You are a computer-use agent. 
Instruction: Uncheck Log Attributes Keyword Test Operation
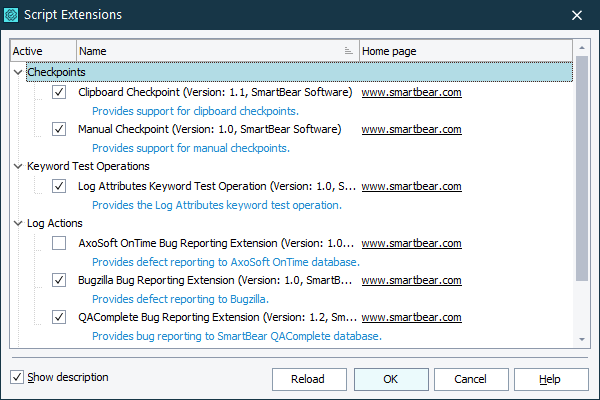click(x=59, y=186)
